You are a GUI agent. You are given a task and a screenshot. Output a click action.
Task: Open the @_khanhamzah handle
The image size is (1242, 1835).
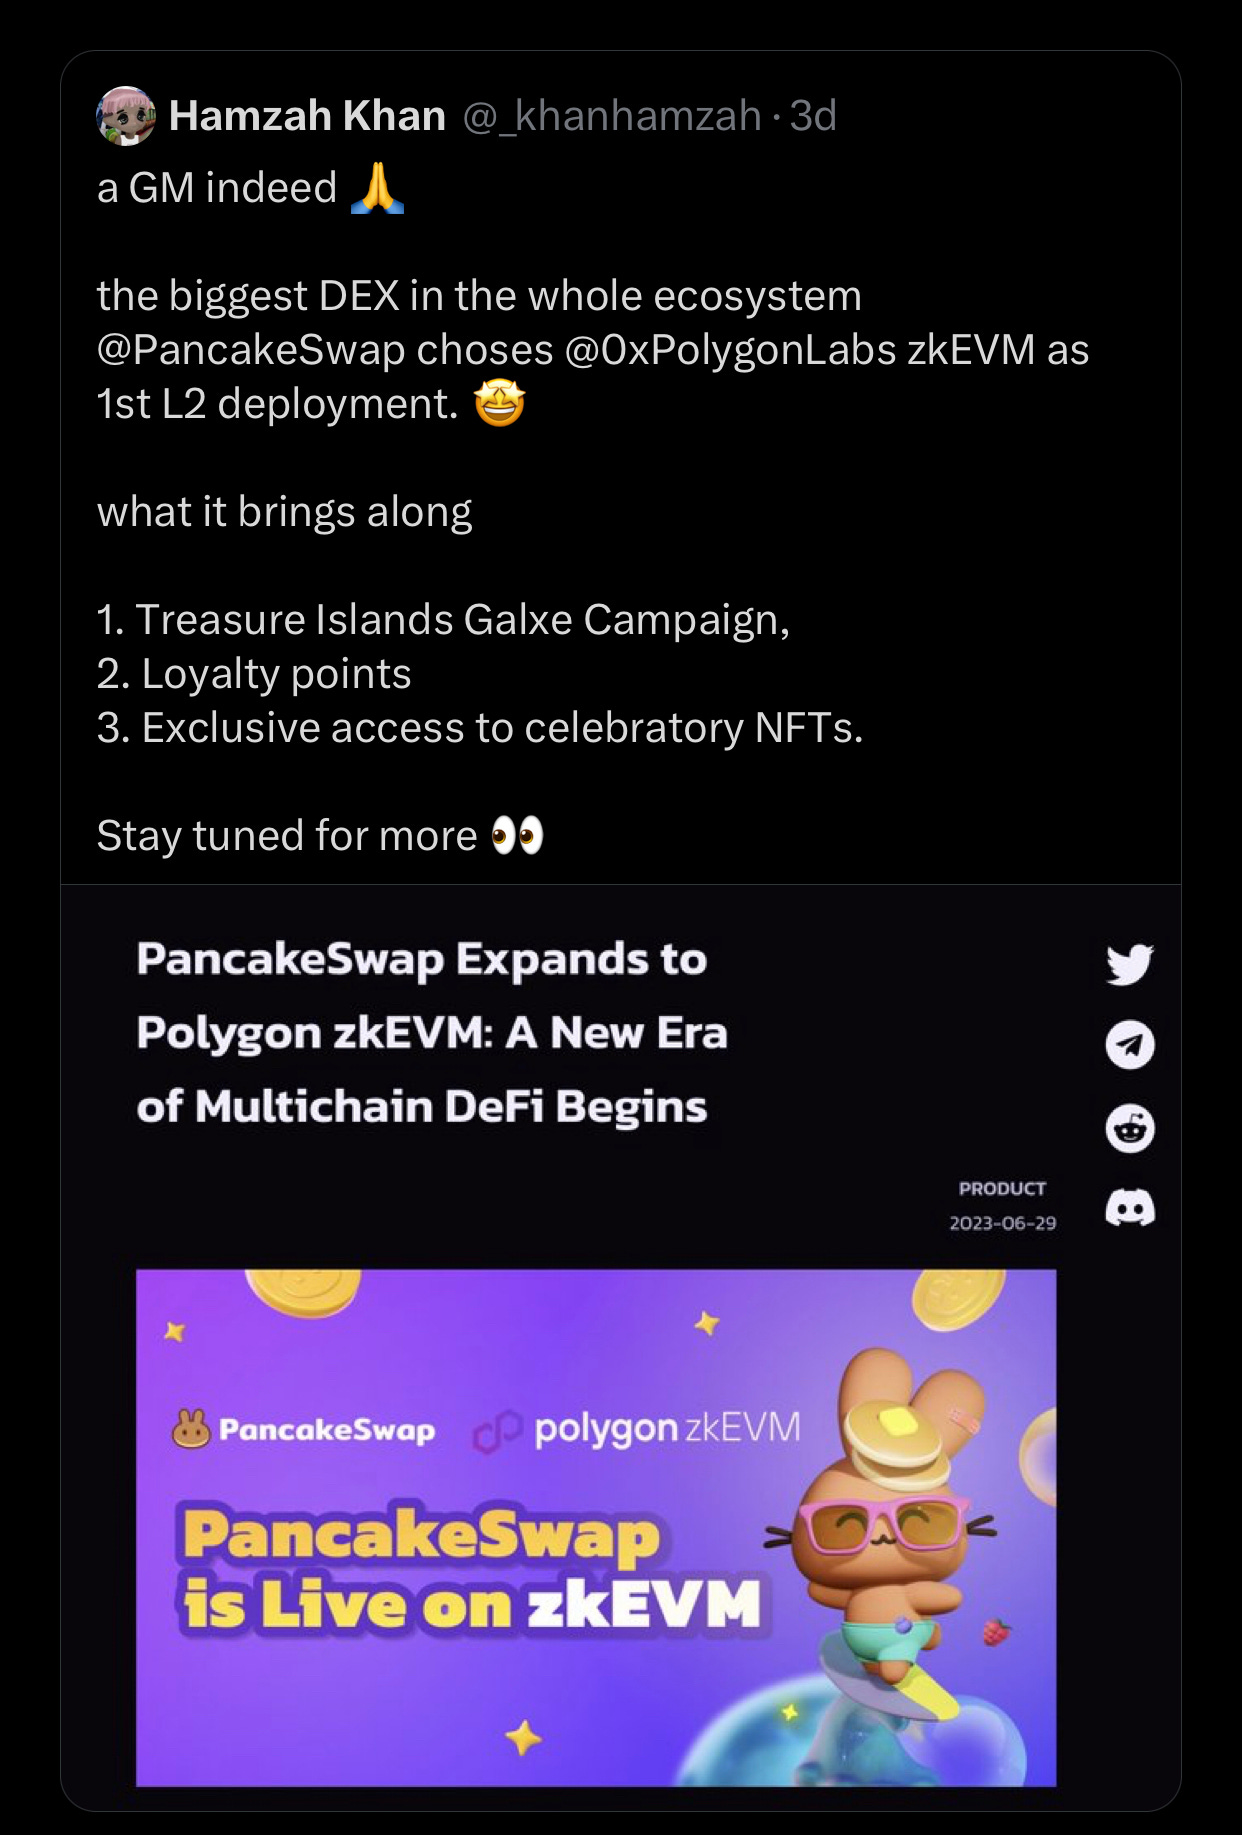click(612, 116)
